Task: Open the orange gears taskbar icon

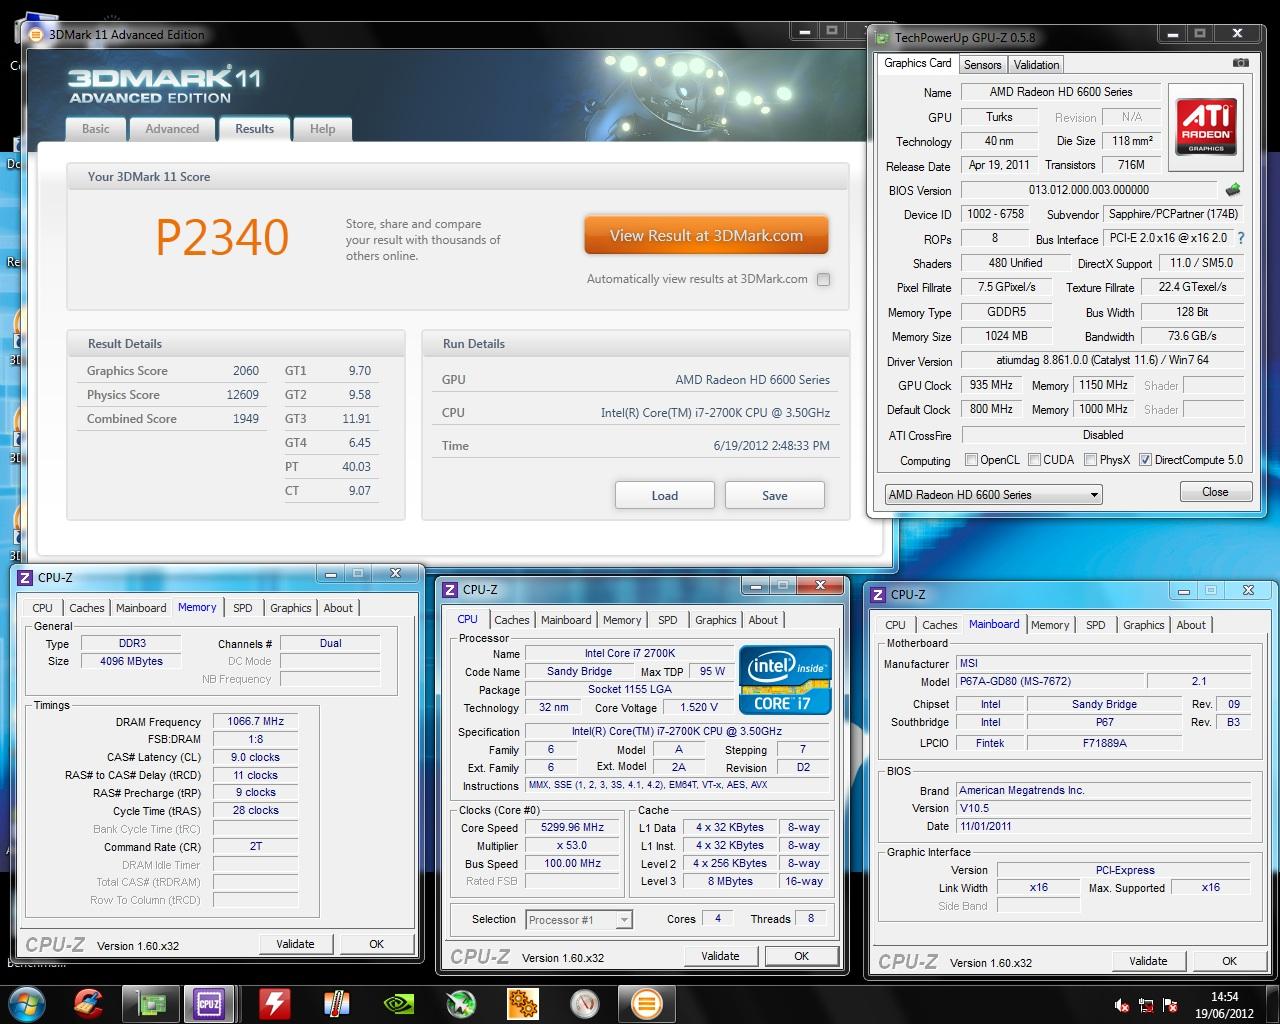Action: click(x=523, y=1003)
